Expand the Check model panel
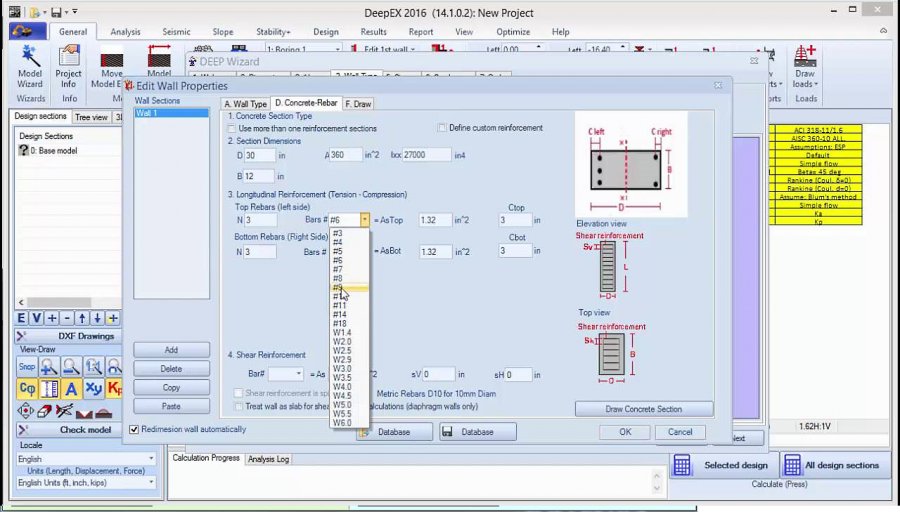Viewport: 900px width, 512px height. pyautogui.click(x=21, y=429)
